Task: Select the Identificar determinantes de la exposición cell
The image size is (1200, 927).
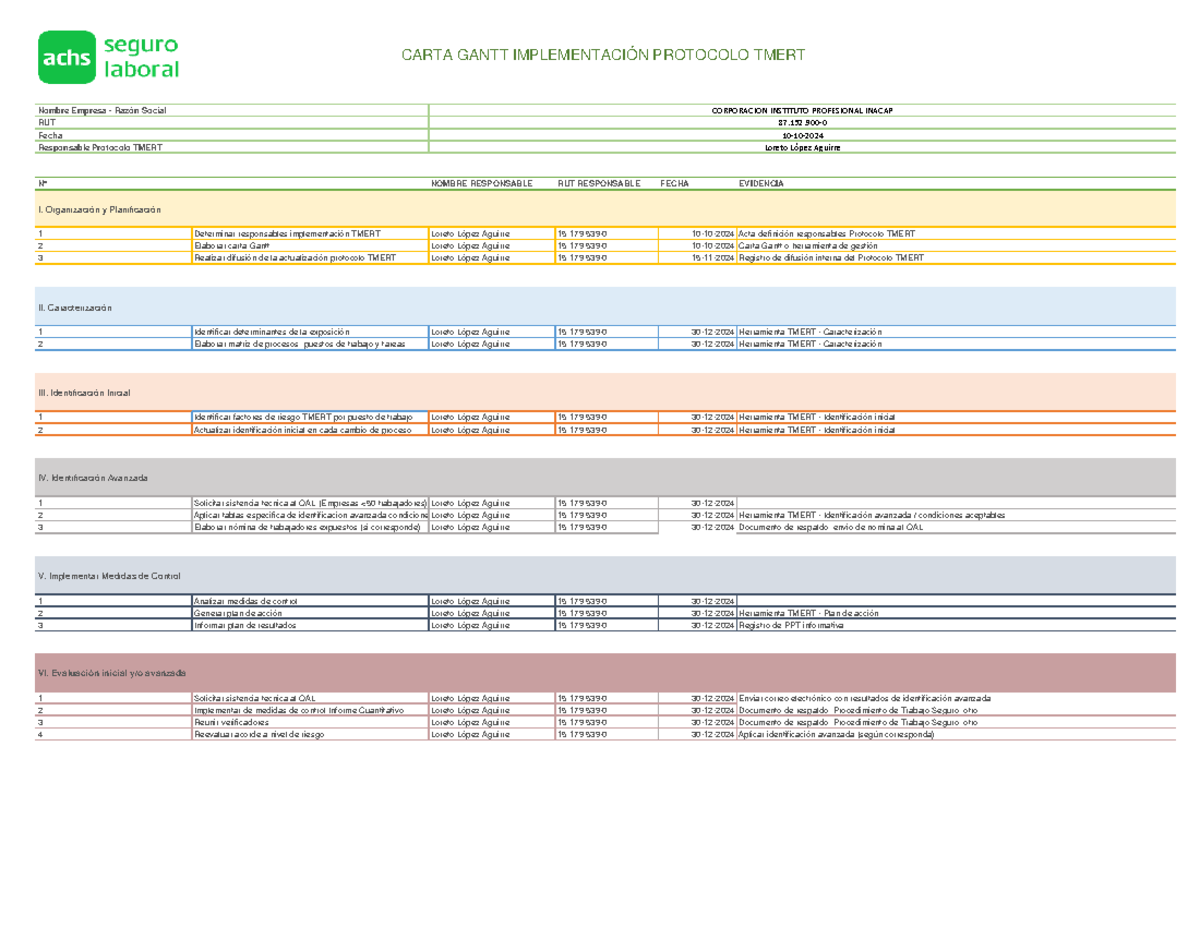Action: point(309,331)
